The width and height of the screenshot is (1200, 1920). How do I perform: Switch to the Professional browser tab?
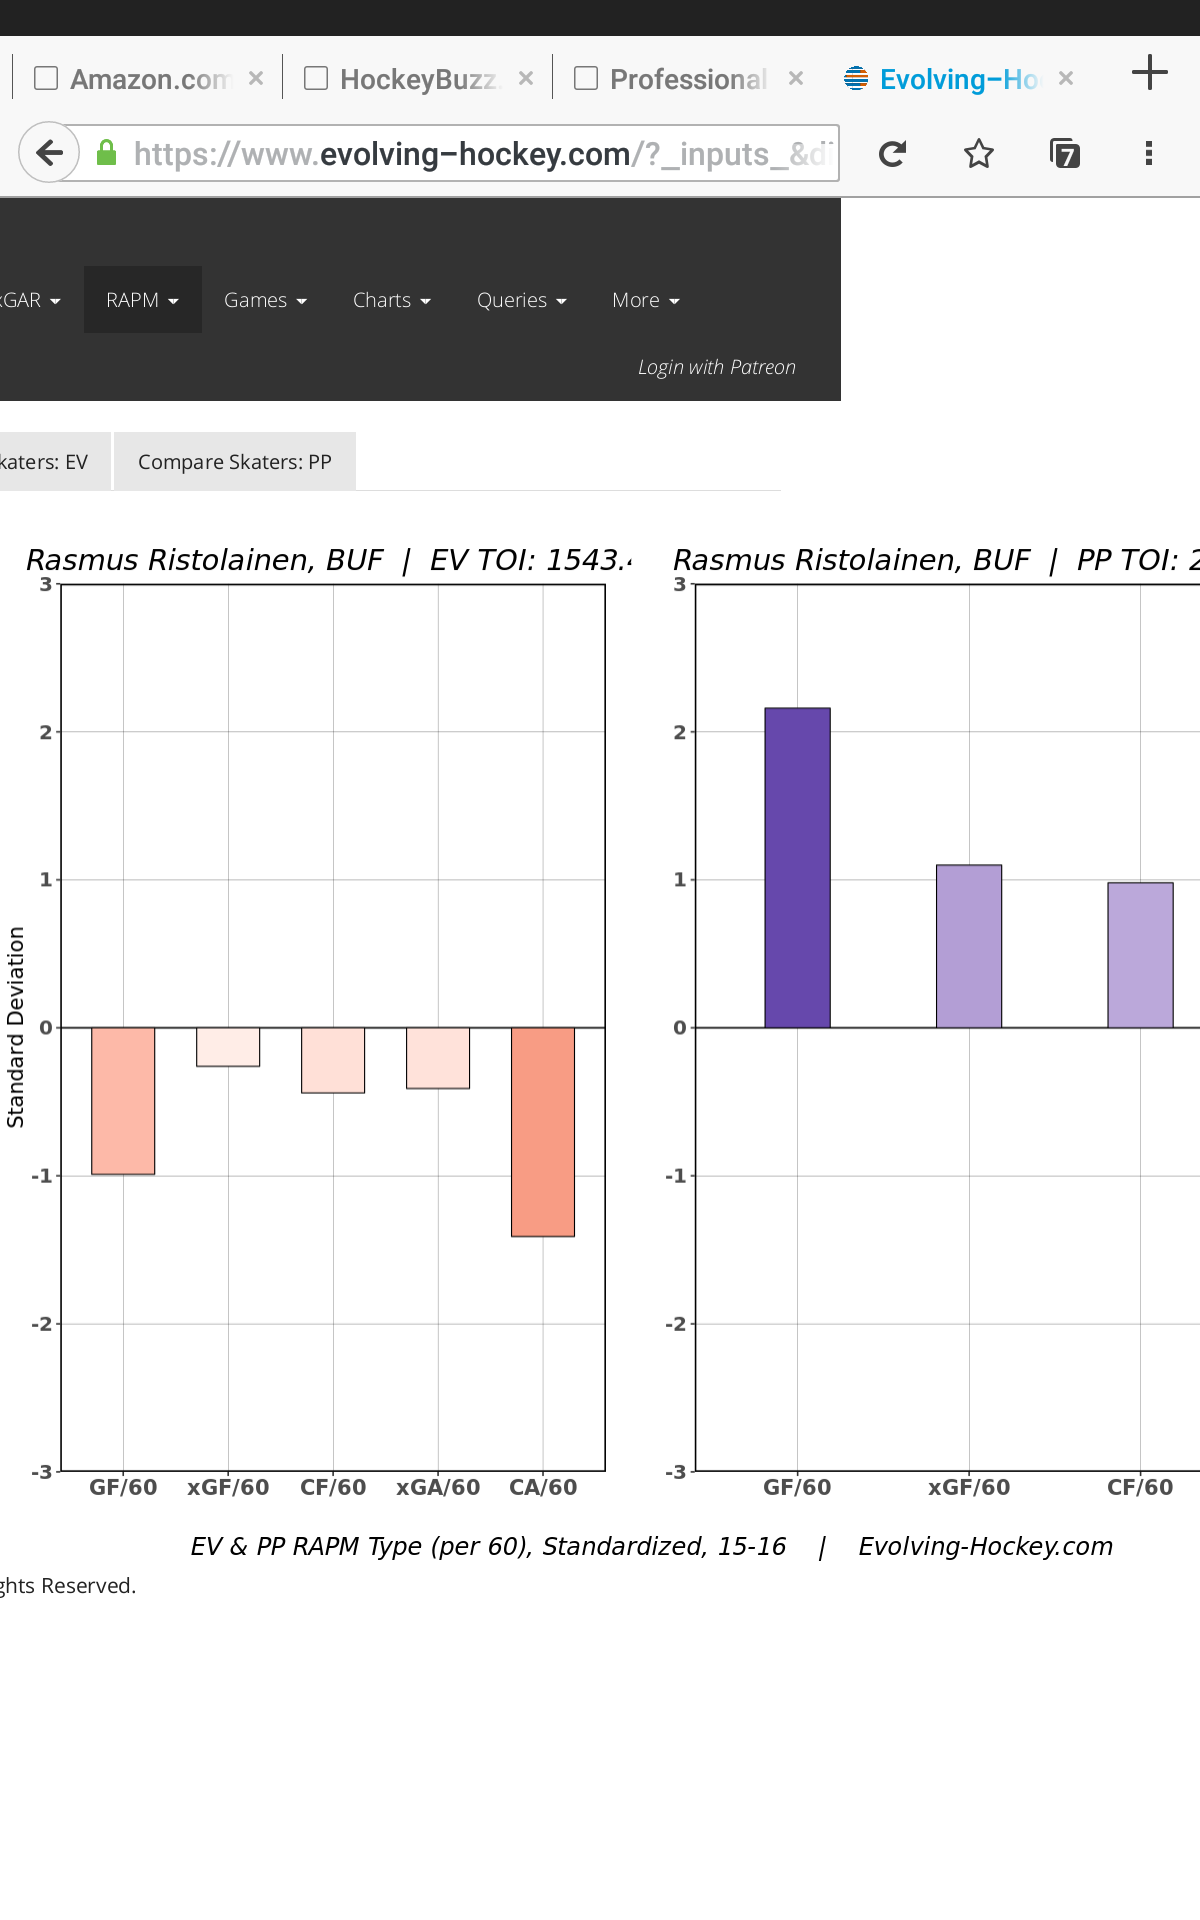[688, 79]
